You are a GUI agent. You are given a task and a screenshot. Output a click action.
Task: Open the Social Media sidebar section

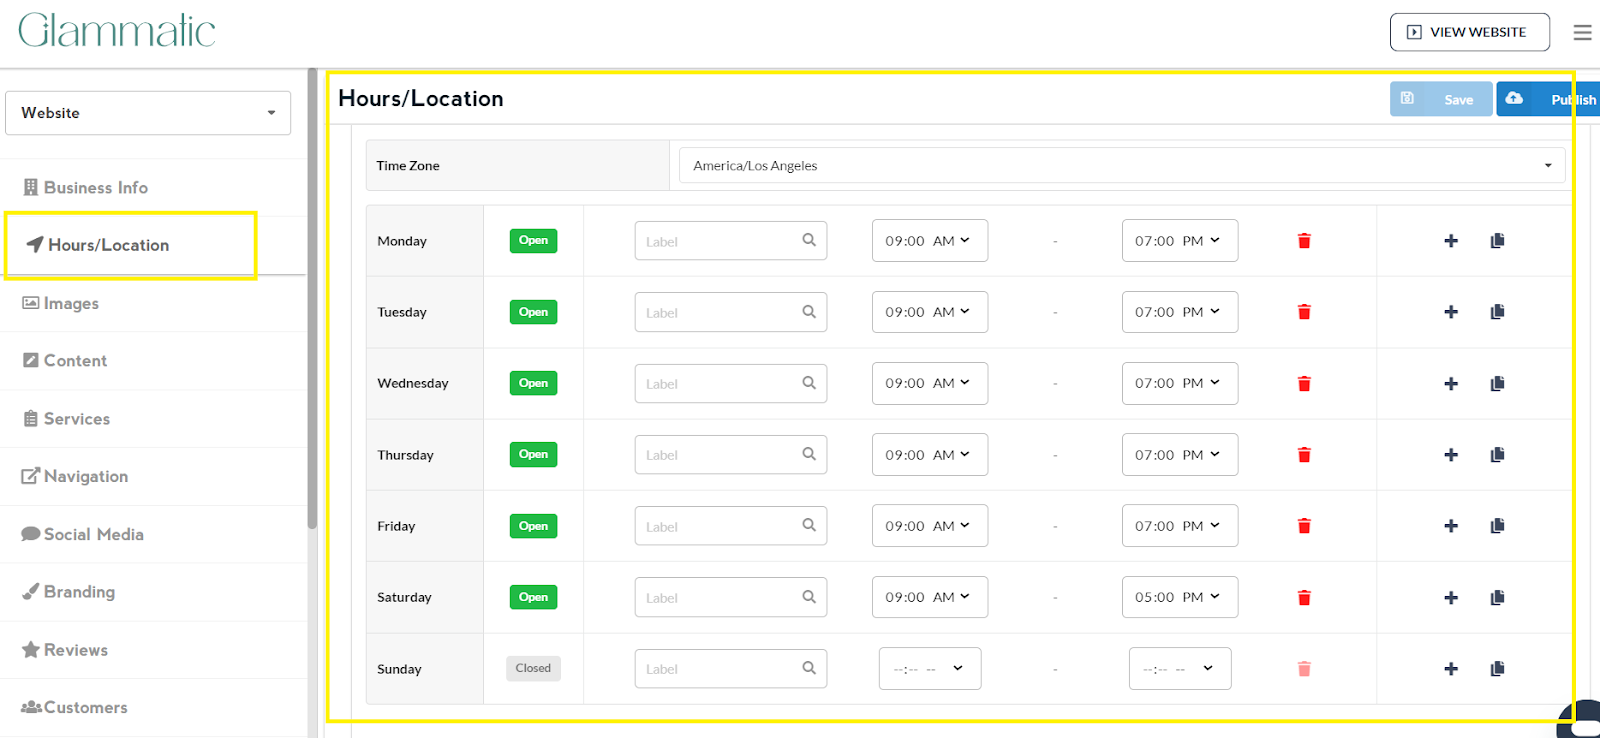[x=93, y=534]
